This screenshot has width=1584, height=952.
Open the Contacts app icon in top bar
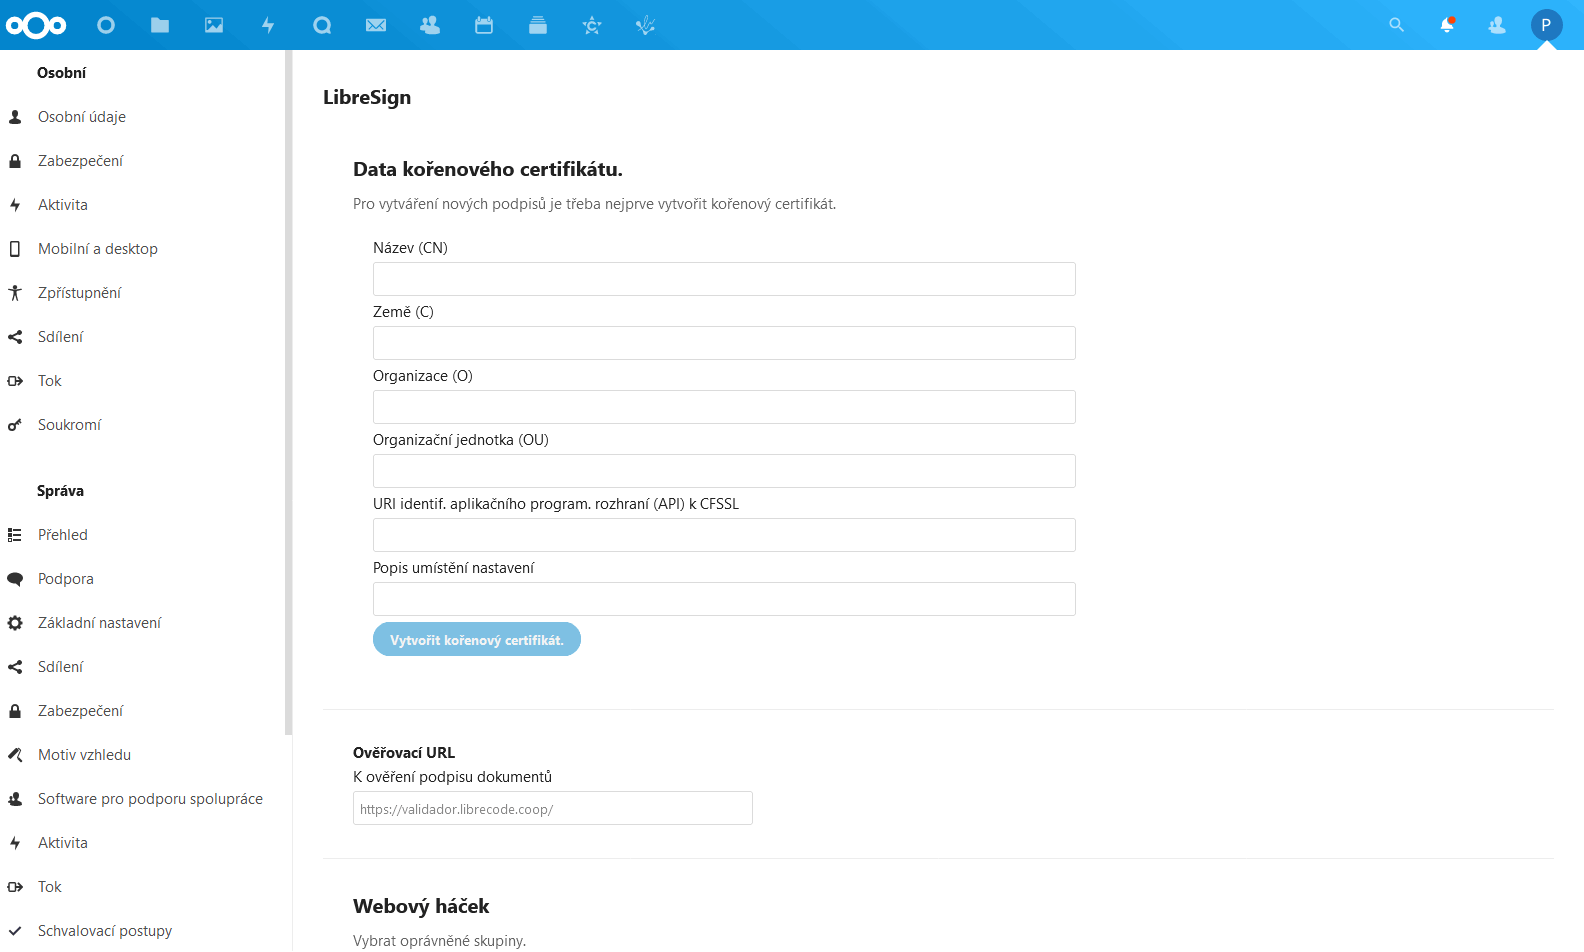(x=430, y=25)
